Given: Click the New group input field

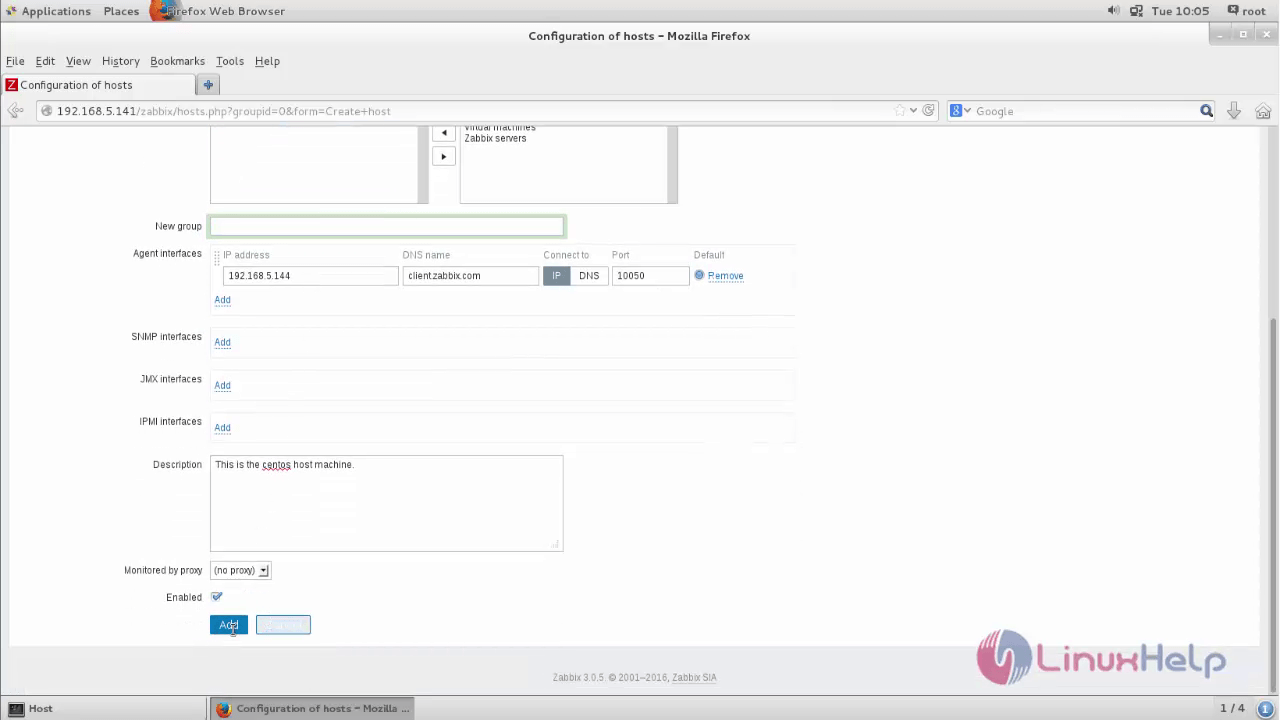Looking at the screenshot, I should pyautogui.click(x=387, y=226).
